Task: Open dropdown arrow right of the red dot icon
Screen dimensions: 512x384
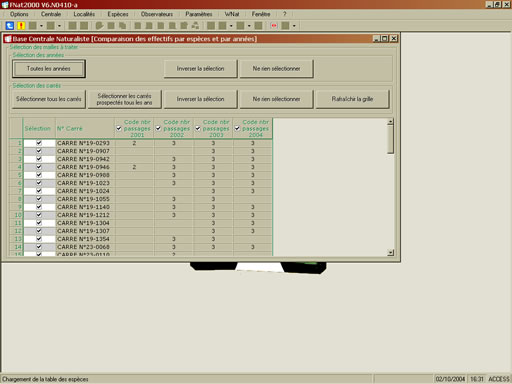Action: coord(294,26)
